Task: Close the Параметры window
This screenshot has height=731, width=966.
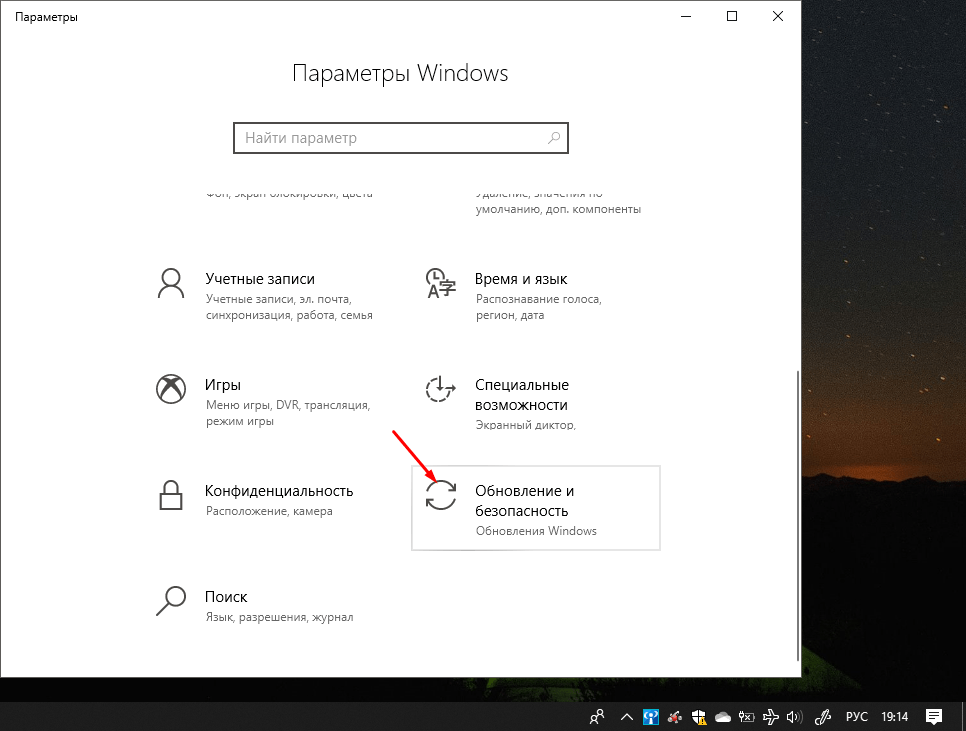Action: coord(777,17)
